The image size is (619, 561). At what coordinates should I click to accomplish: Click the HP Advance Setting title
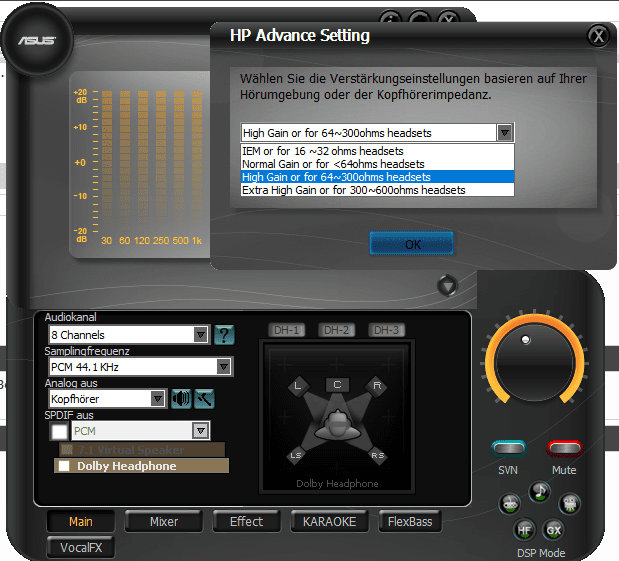pos(300,36)
